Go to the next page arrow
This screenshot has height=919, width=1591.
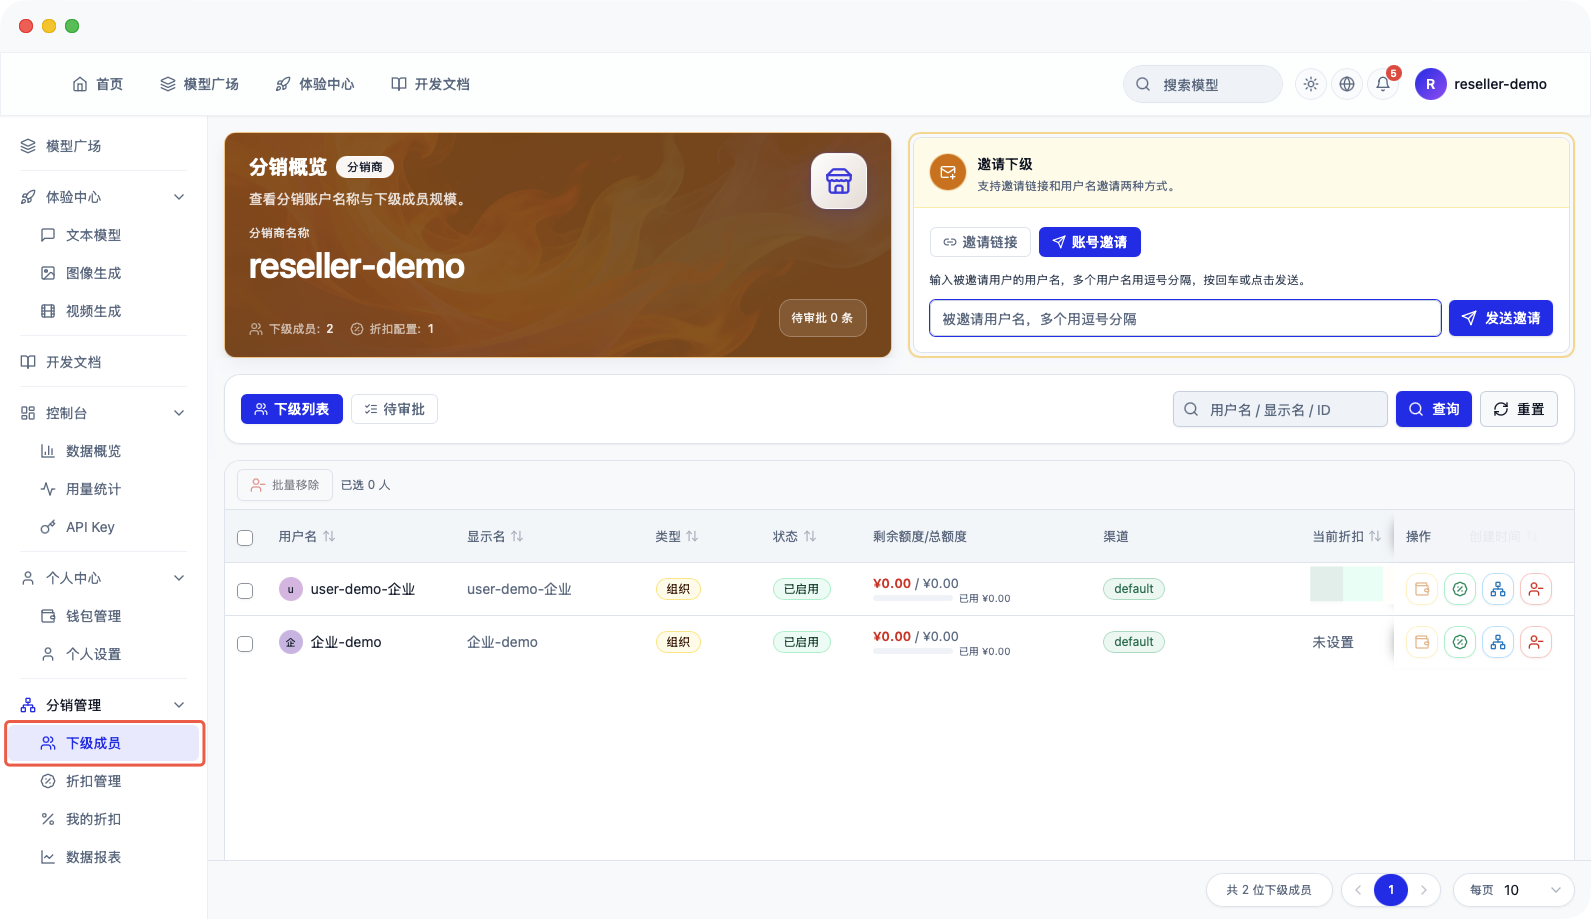pos(1424,890)
